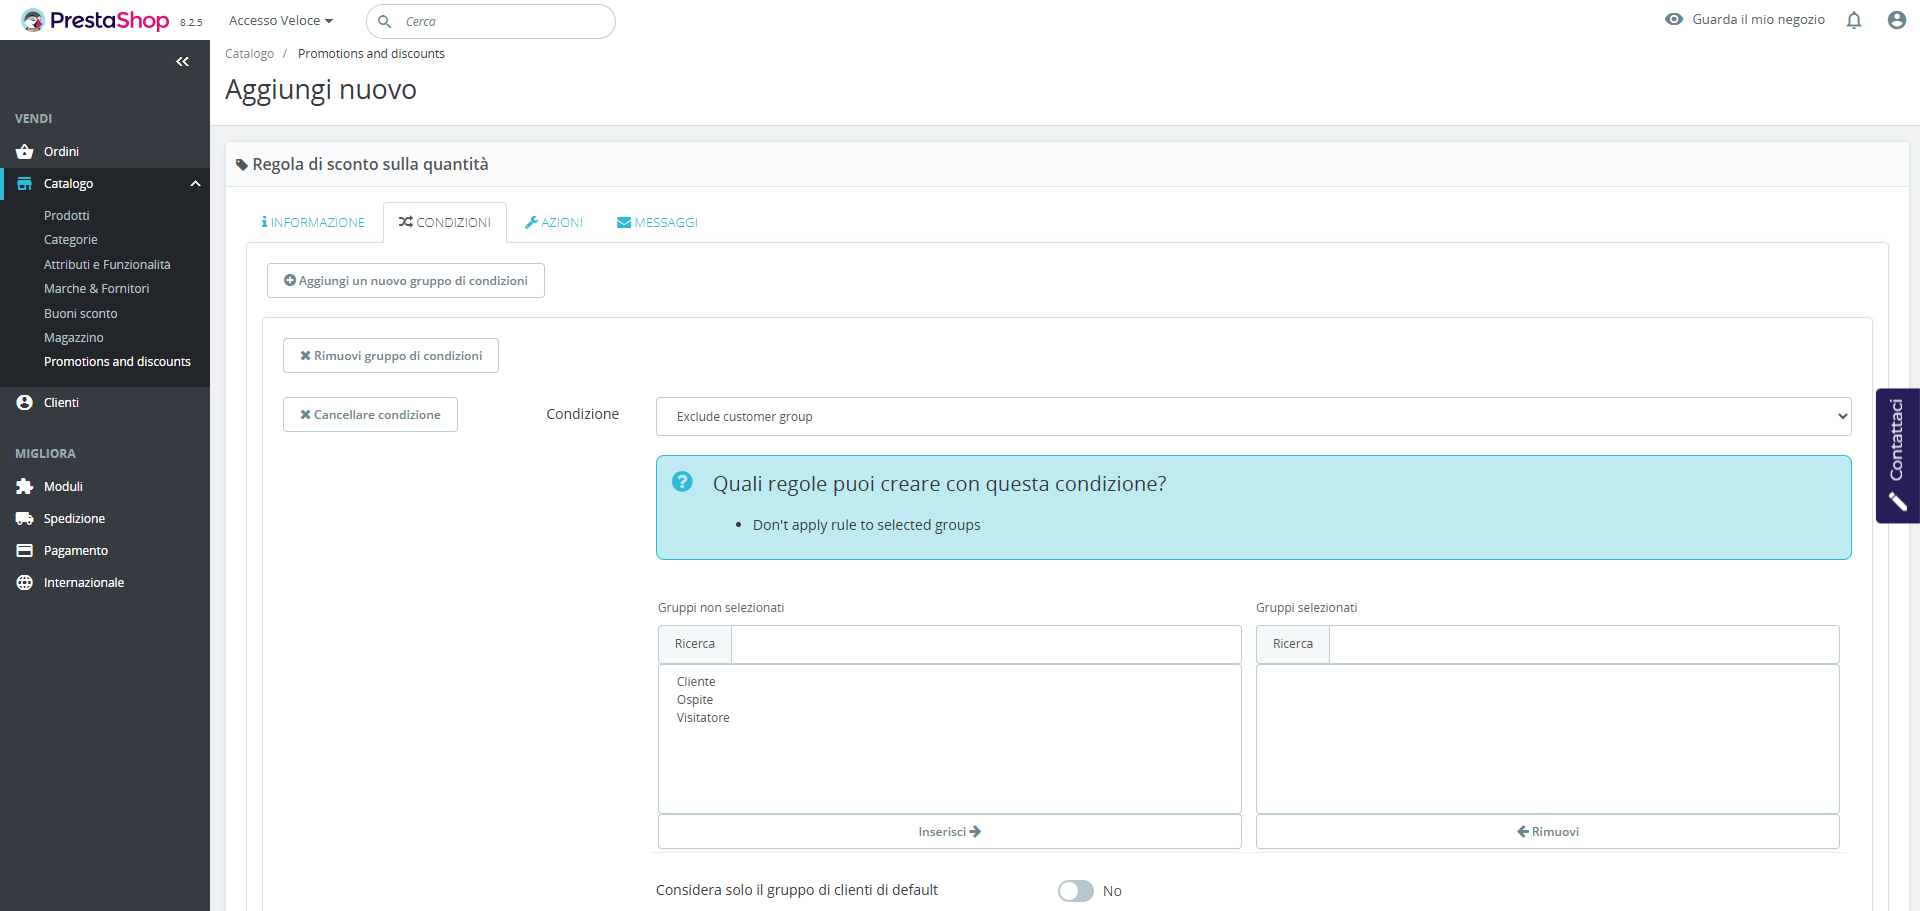Switch to the Azioni tab
Screen dimensions: 1920x911
tap(554, 223)
